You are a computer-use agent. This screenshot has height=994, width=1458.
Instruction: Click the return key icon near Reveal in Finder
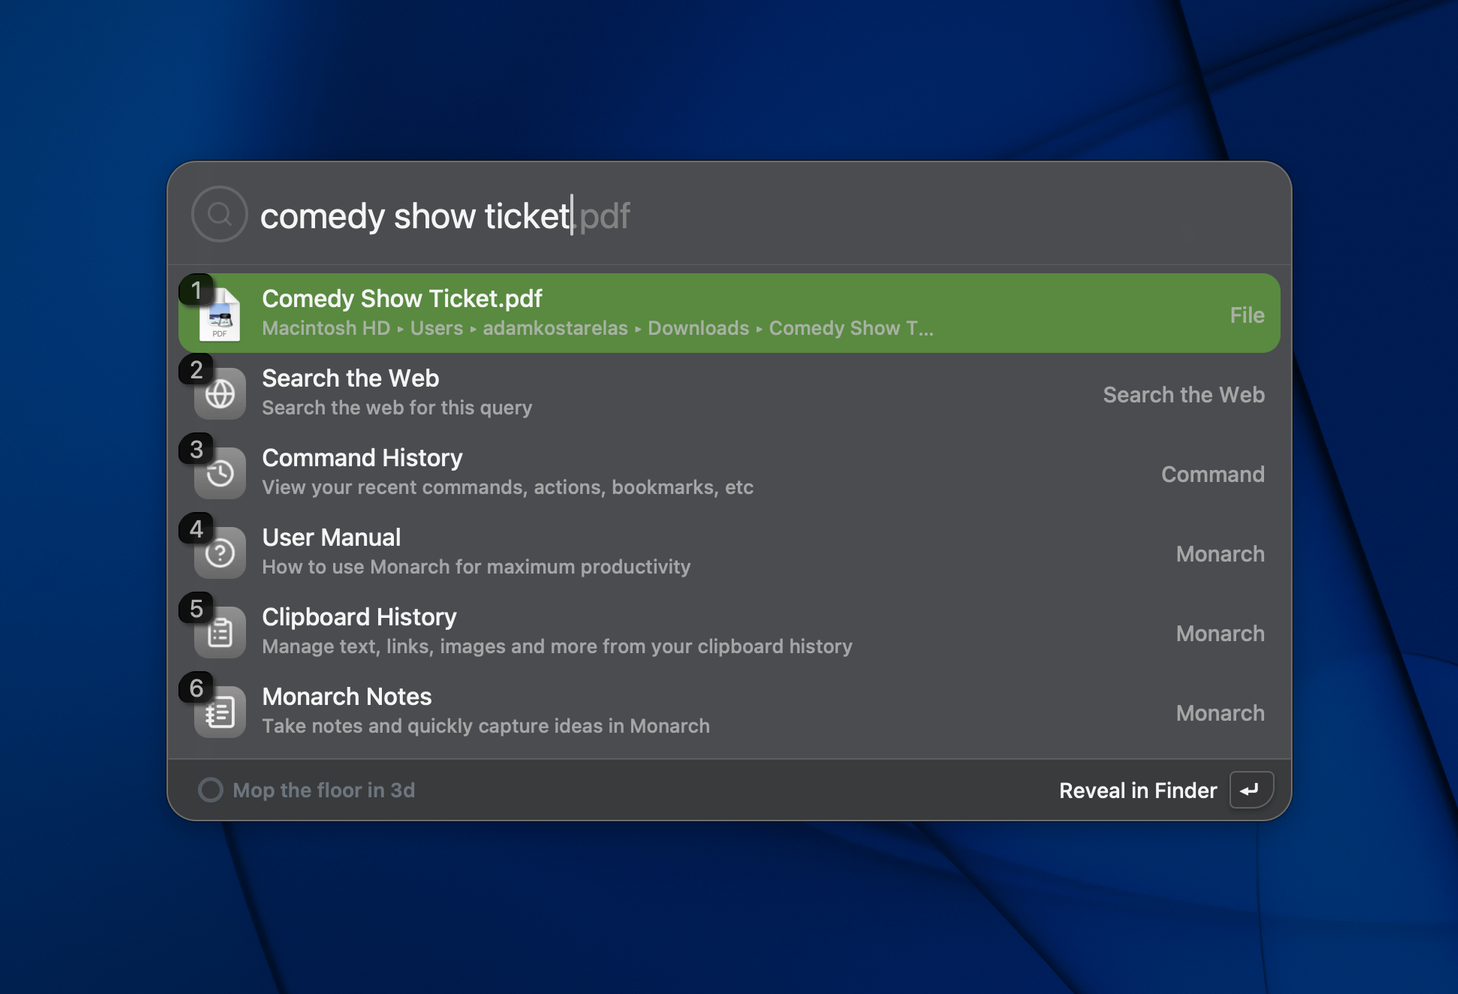pyautogui.click(x=1250, y=790)
